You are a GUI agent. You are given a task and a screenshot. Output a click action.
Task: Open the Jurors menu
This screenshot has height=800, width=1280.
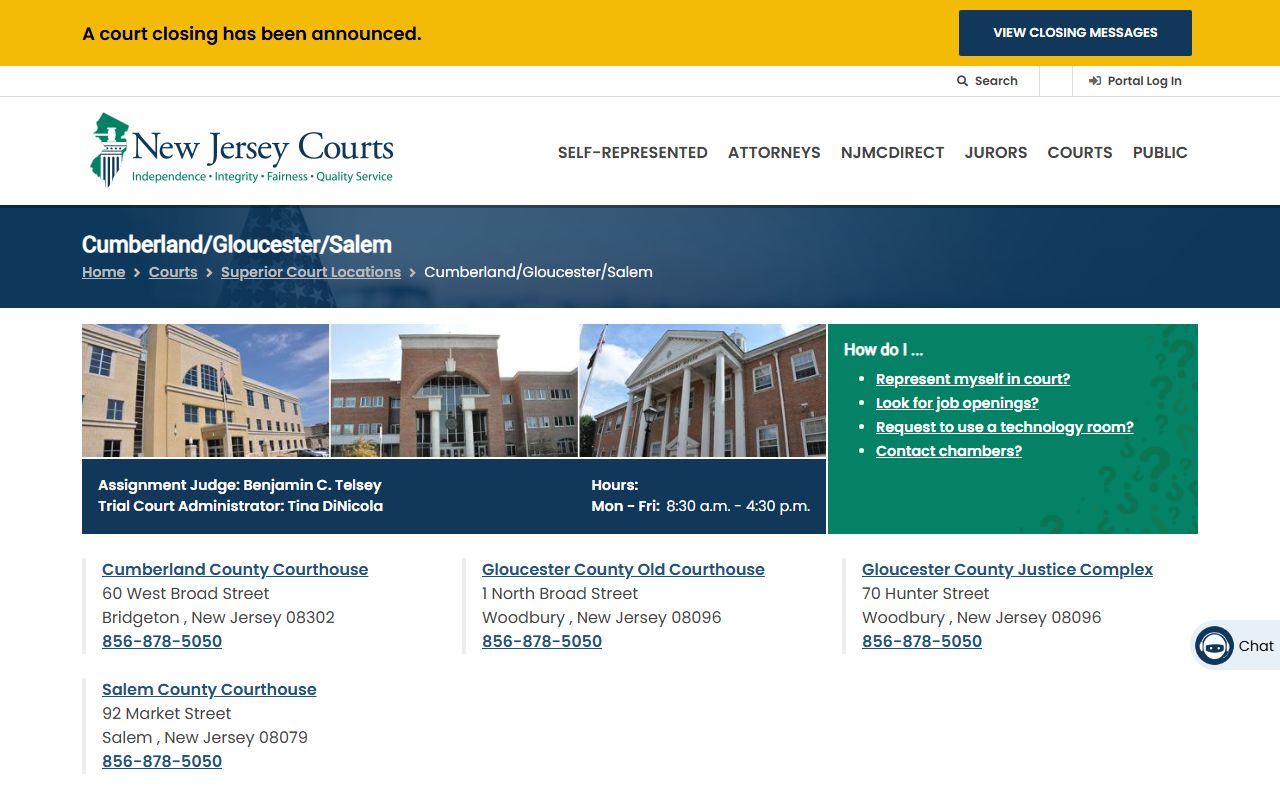996,153
